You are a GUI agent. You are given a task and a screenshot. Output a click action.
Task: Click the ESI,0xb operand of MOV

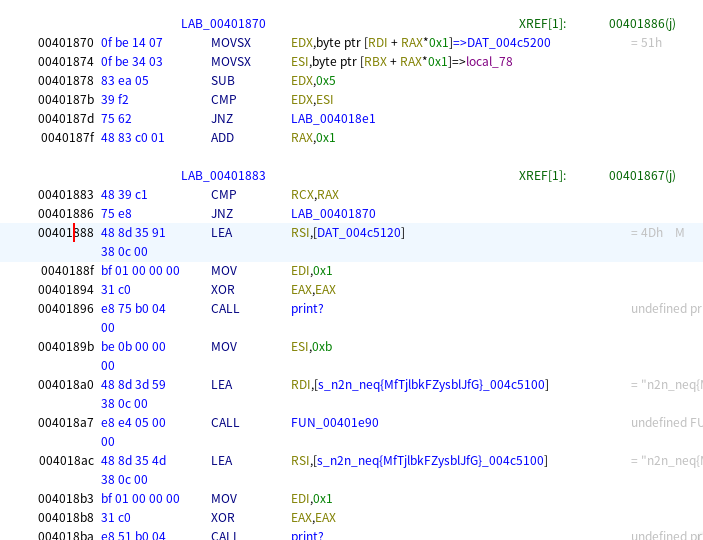[311, 347]
